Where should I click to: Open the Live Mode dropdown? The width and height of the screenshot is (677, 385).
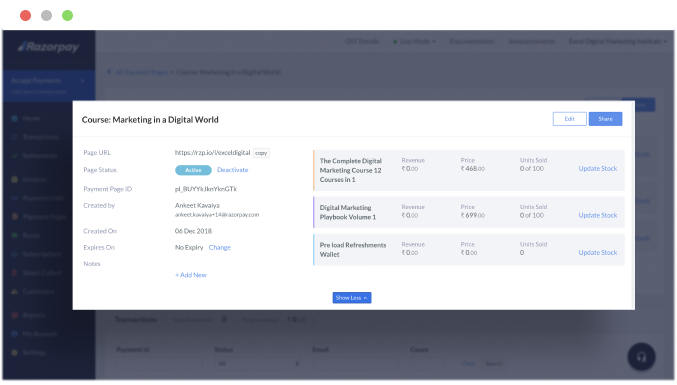[414, 41]
